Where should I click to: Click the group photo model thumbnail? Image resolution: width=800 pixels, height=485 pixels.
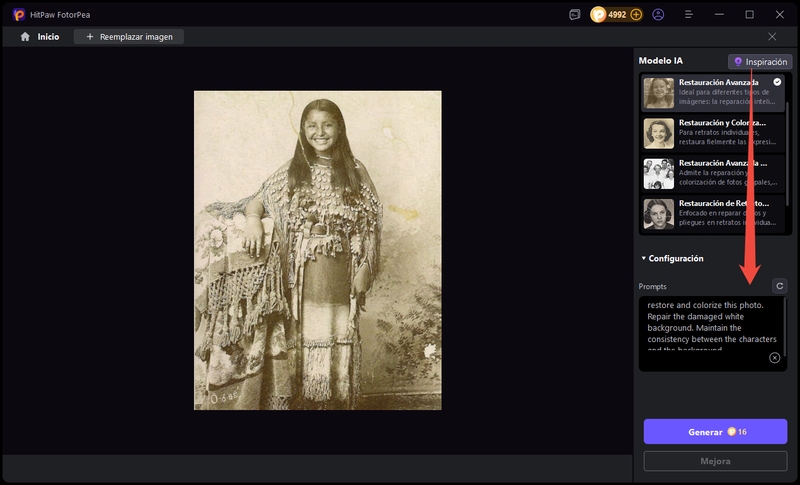[659, 173]
